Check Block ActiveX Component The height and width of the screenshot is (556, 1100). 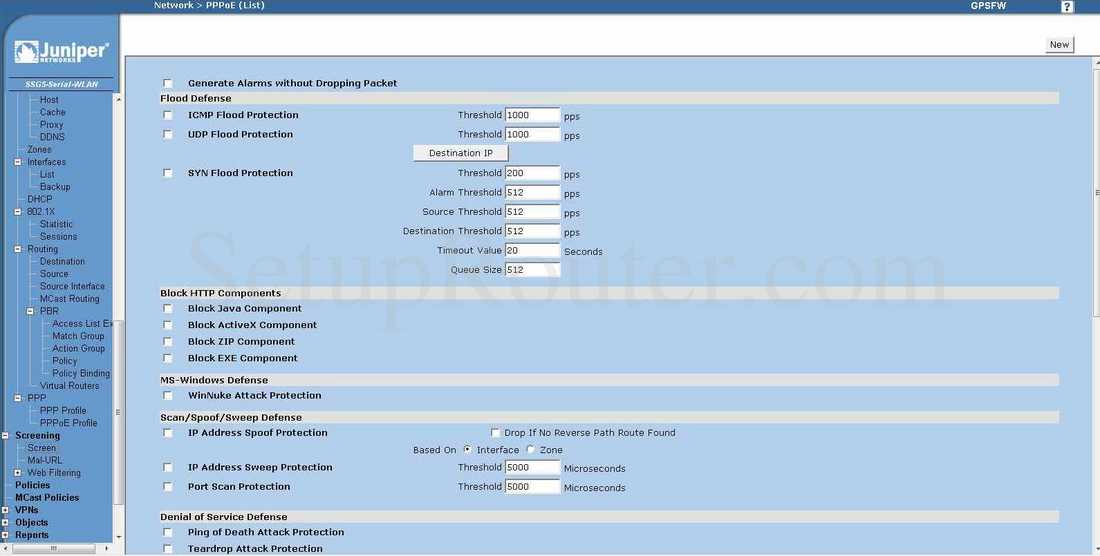click(x=168, y=325)
